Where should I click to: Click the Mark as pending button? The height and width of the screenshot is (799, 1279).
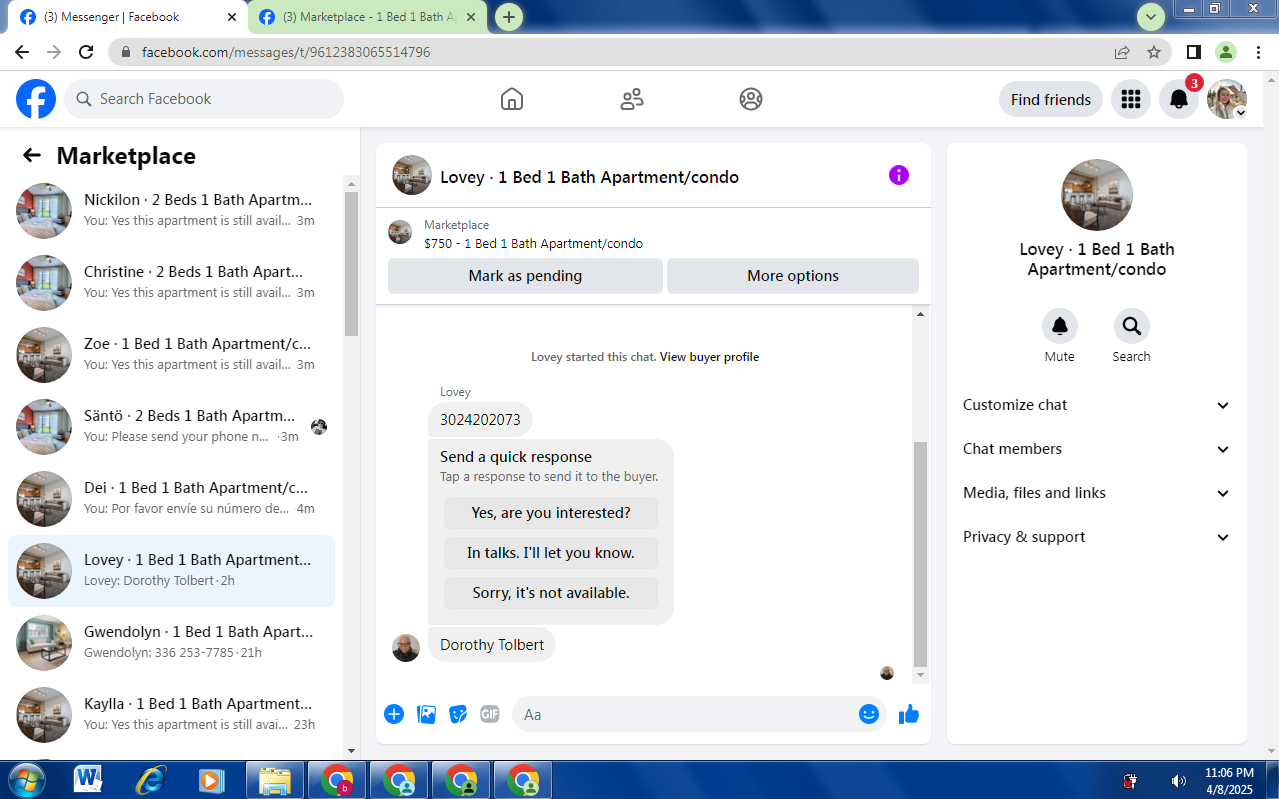coord(525,276)
